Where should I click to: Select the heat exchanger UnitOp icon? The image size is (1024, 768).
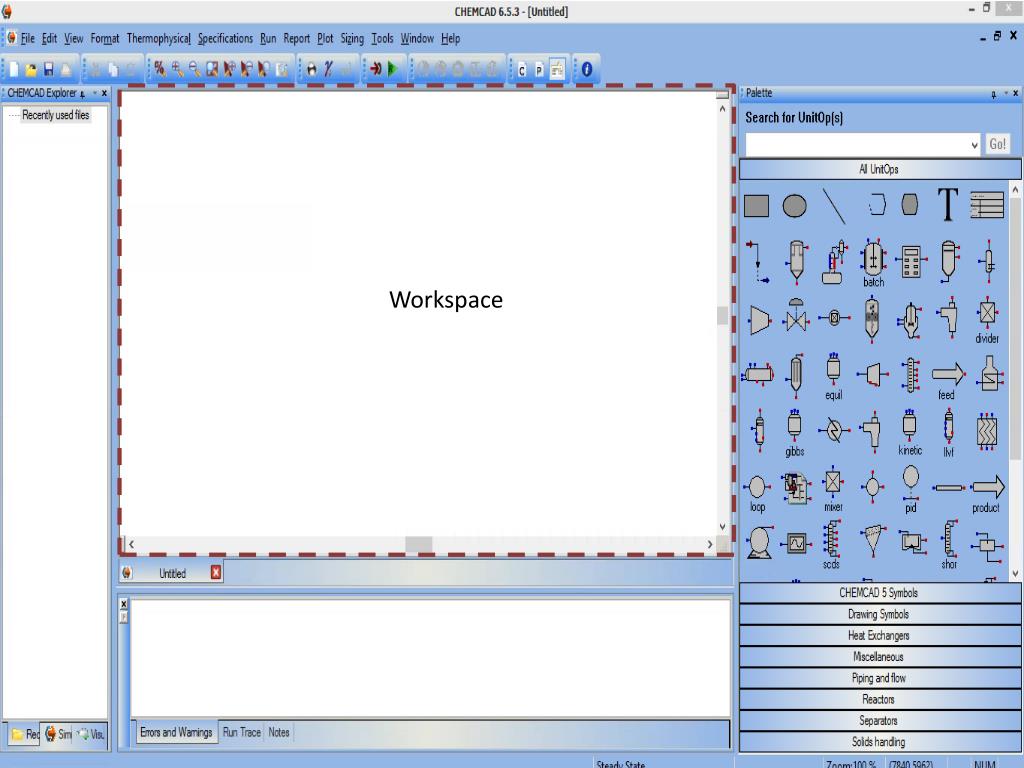833,430
